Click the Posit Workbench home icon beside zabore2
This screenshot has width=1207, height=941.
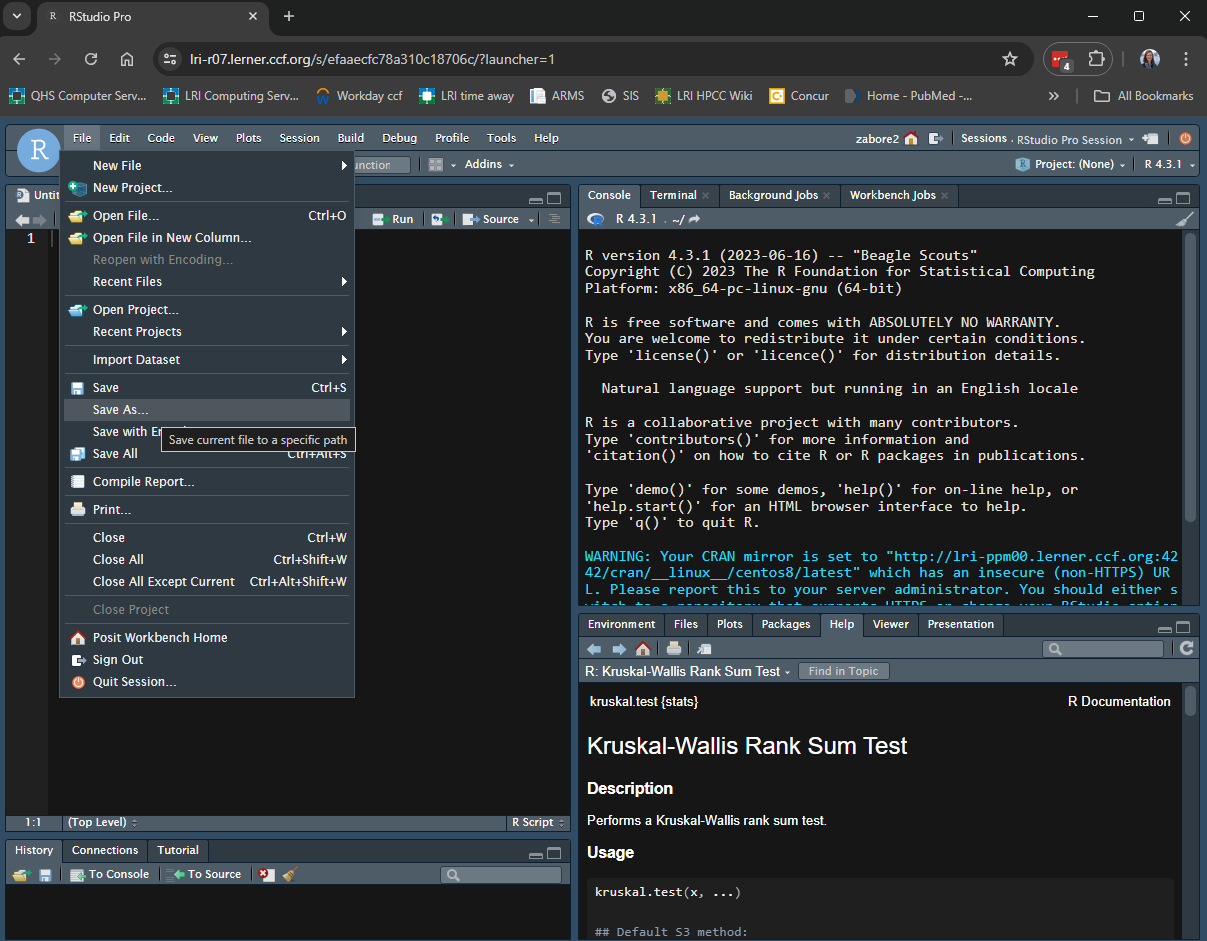(911, 139)
